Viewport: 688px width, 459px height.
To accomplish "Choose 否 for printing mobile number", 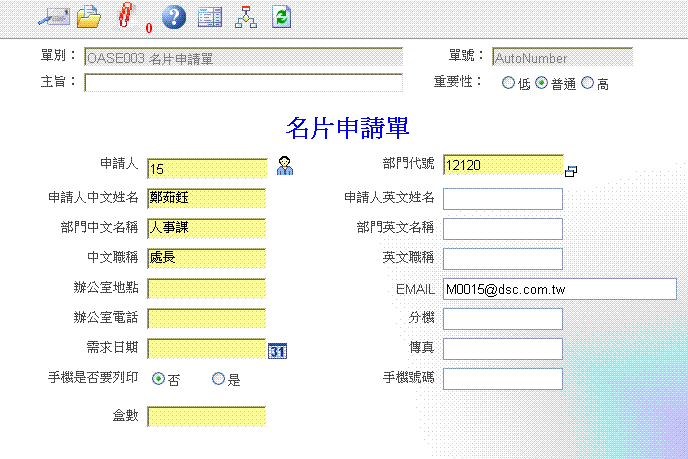I will (x=158, y=380).
